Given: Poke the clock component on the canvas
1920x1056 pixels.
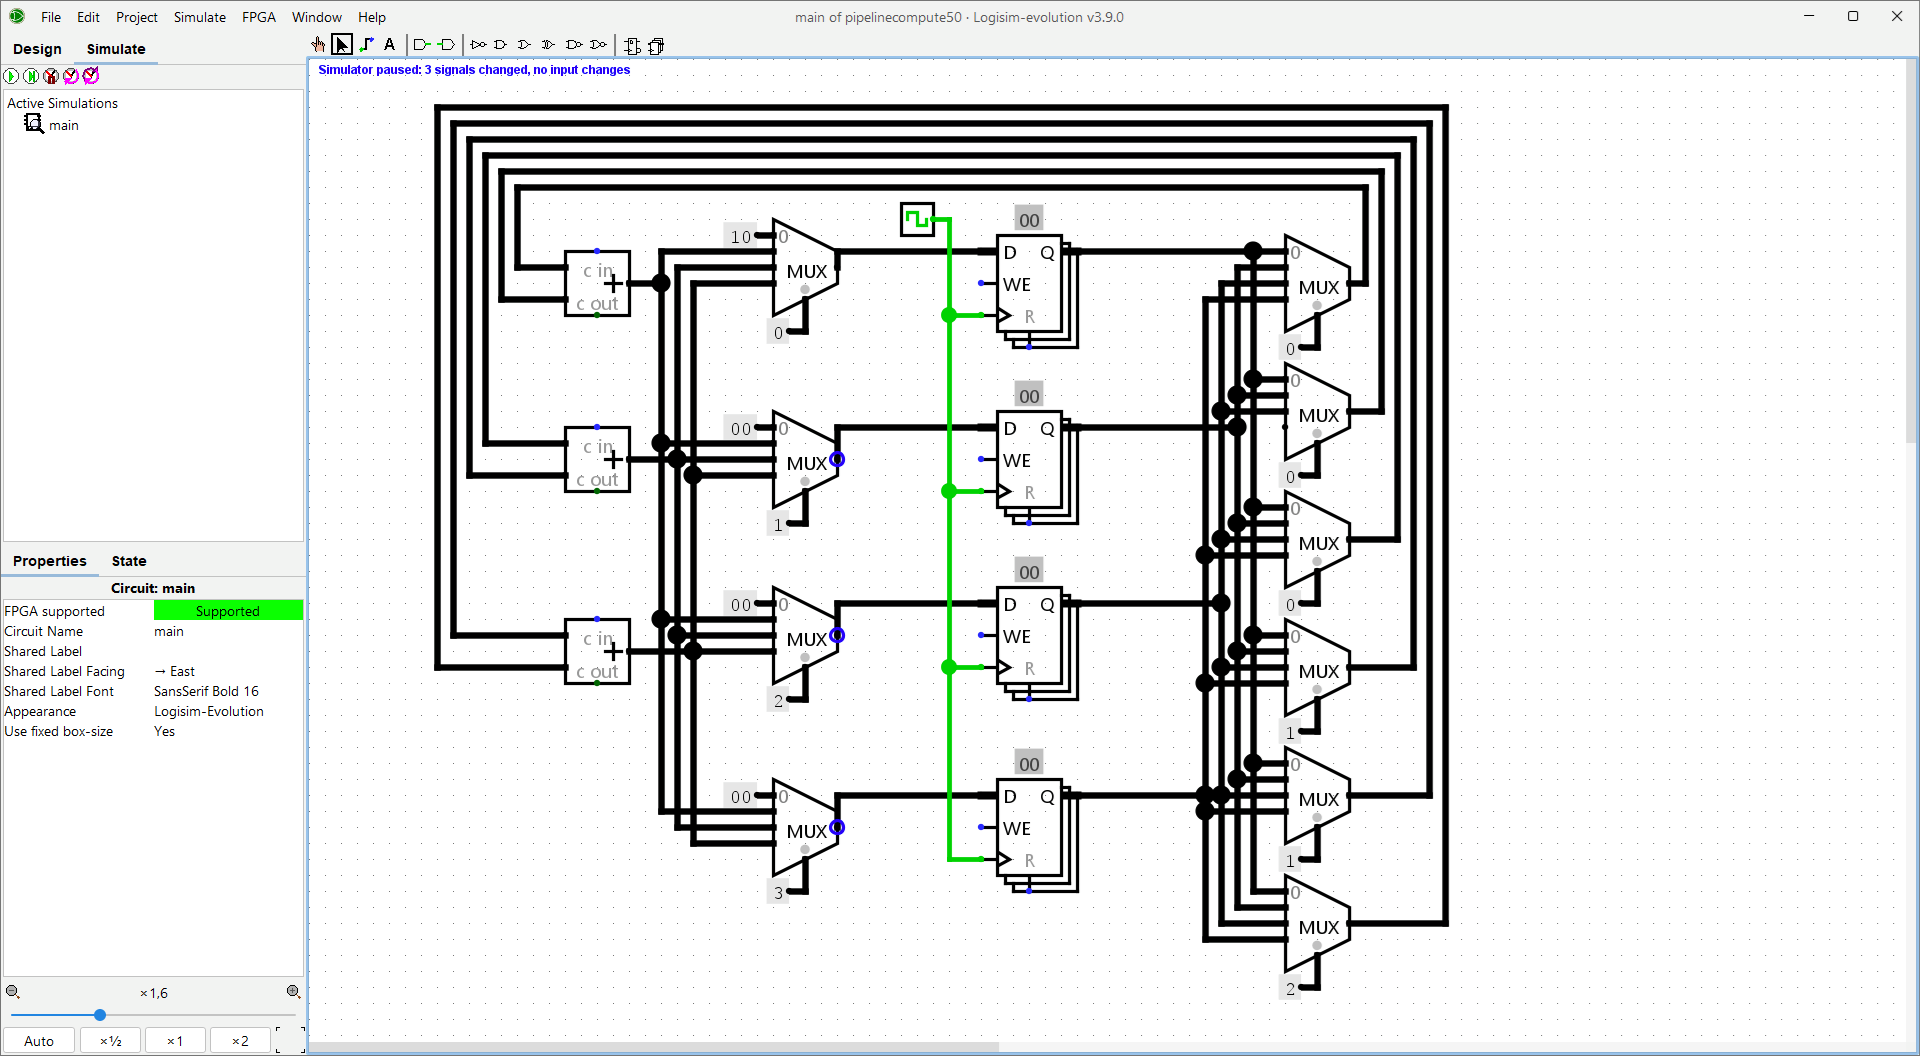Looking at the screenshot, I should (x=917, y=220).
